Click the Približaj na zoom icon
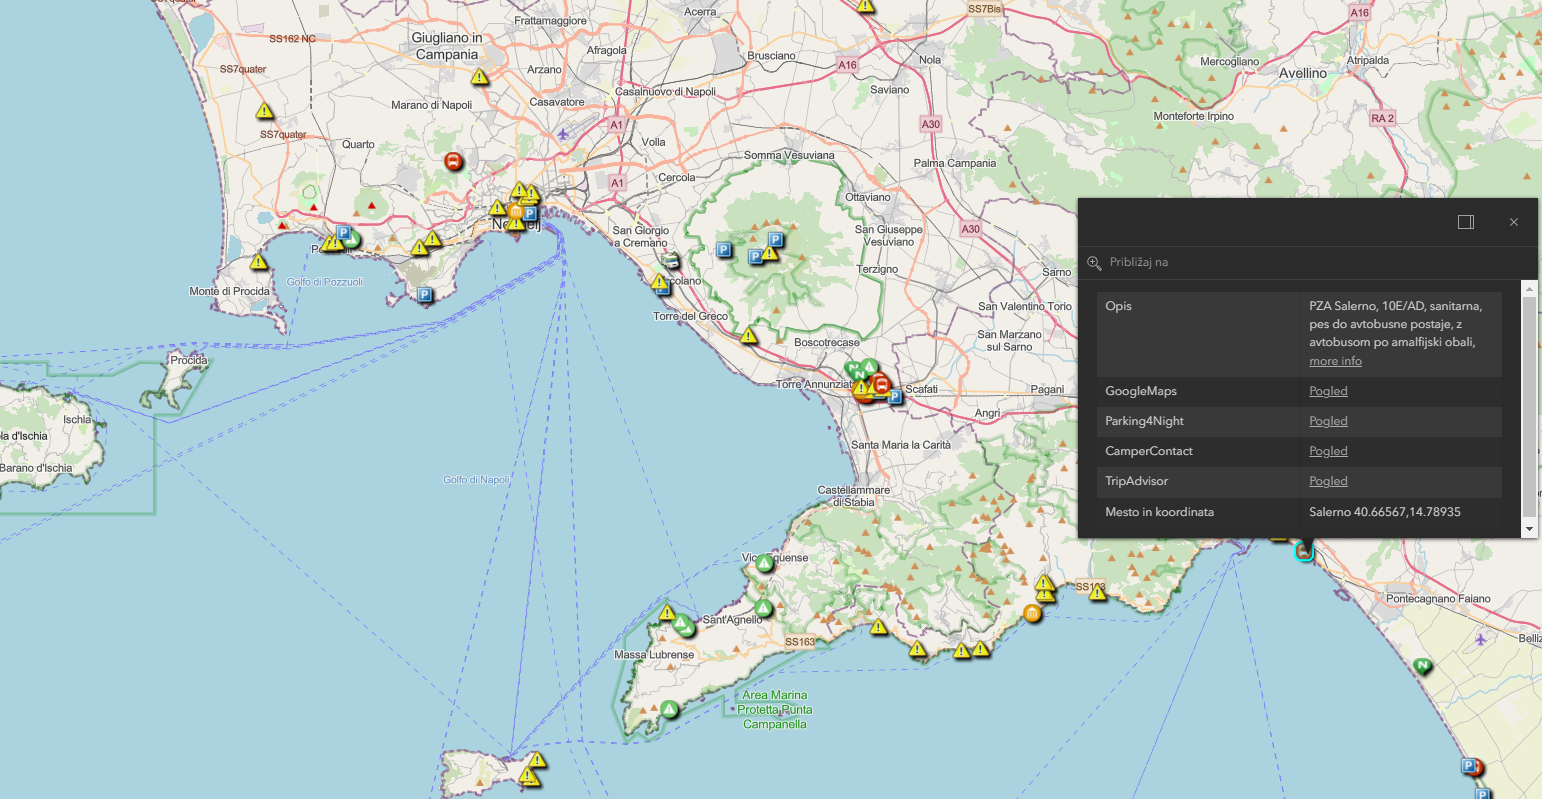This screenshot has height=799, width=1542. coord(1094,262)
